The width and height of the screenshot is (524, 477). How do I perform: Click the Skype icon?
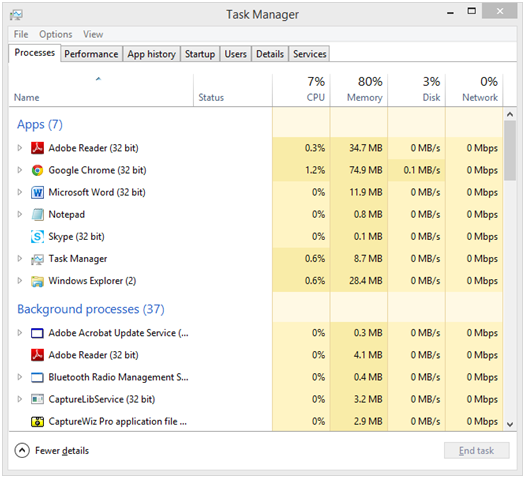[37, 237]
